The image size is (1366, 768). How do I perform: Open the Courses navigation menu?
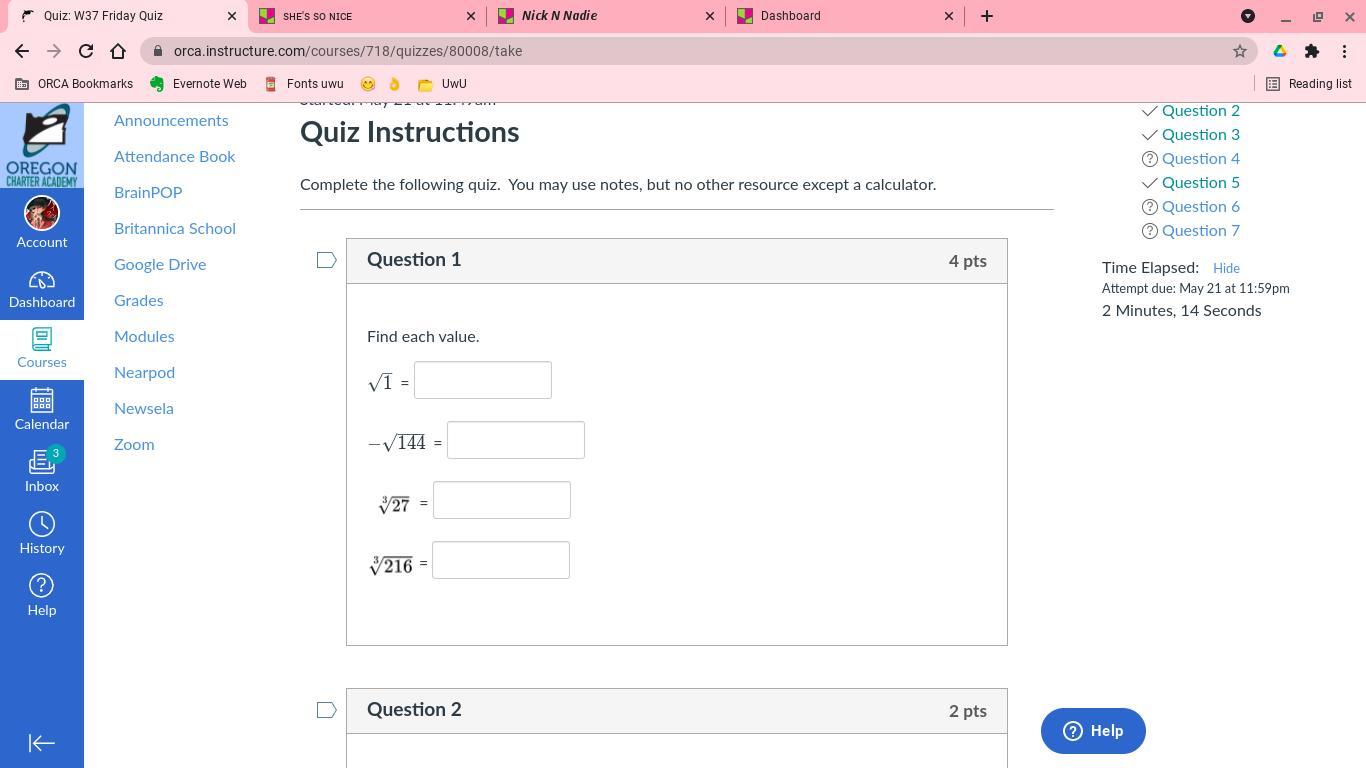click(42, 348)
